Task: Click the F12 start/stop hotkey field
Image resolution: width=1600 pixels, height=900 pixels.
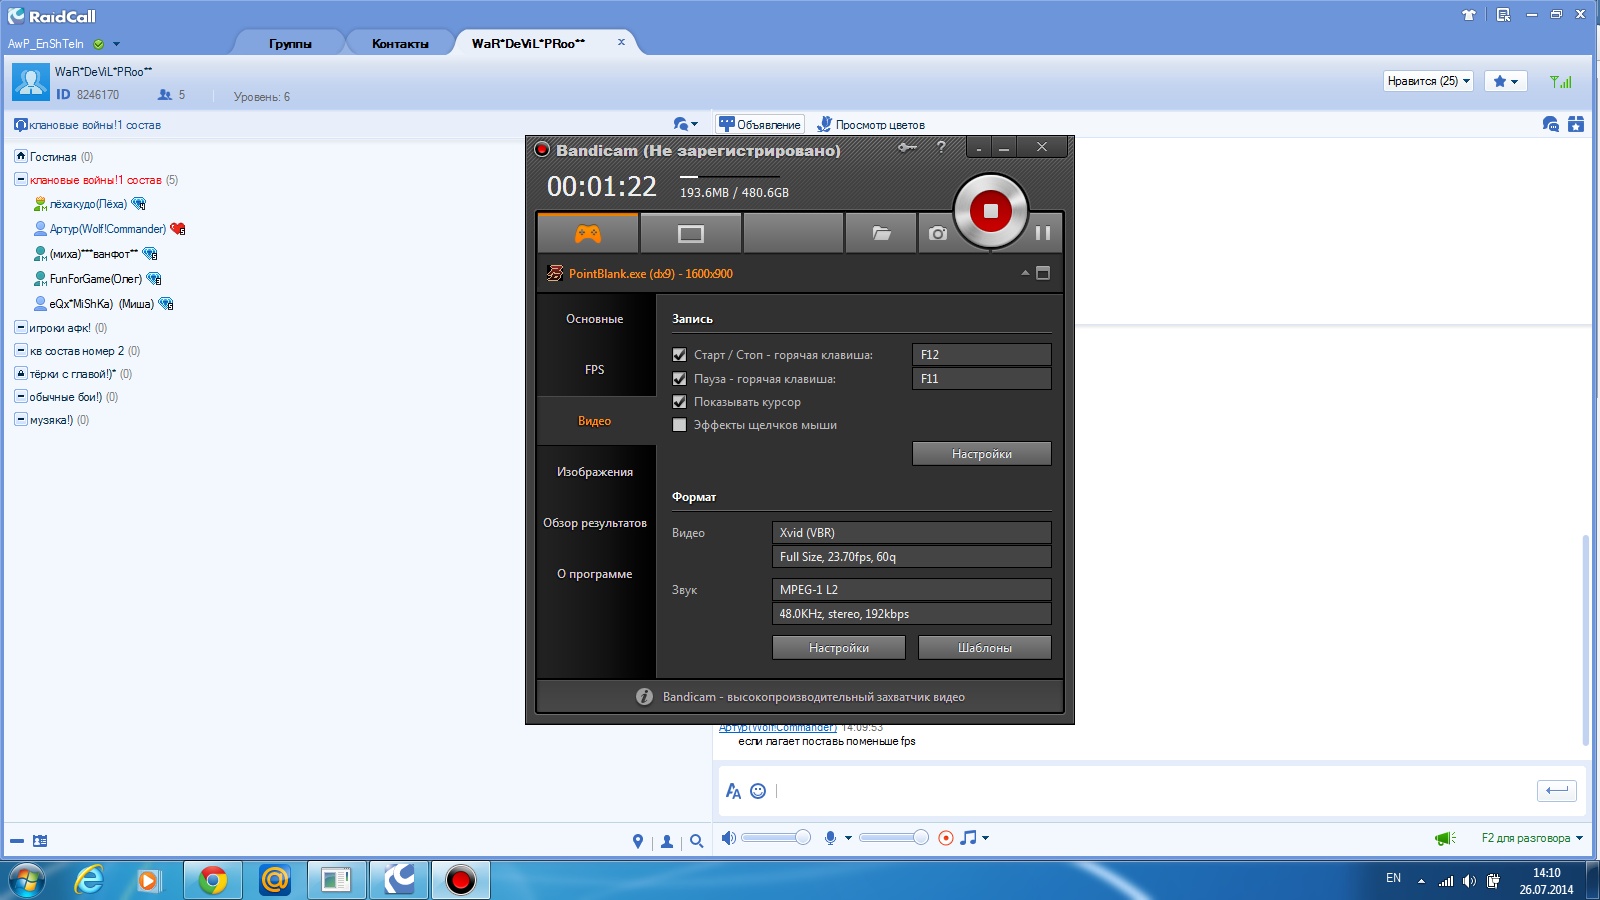Action: click(x=982, y=355)
